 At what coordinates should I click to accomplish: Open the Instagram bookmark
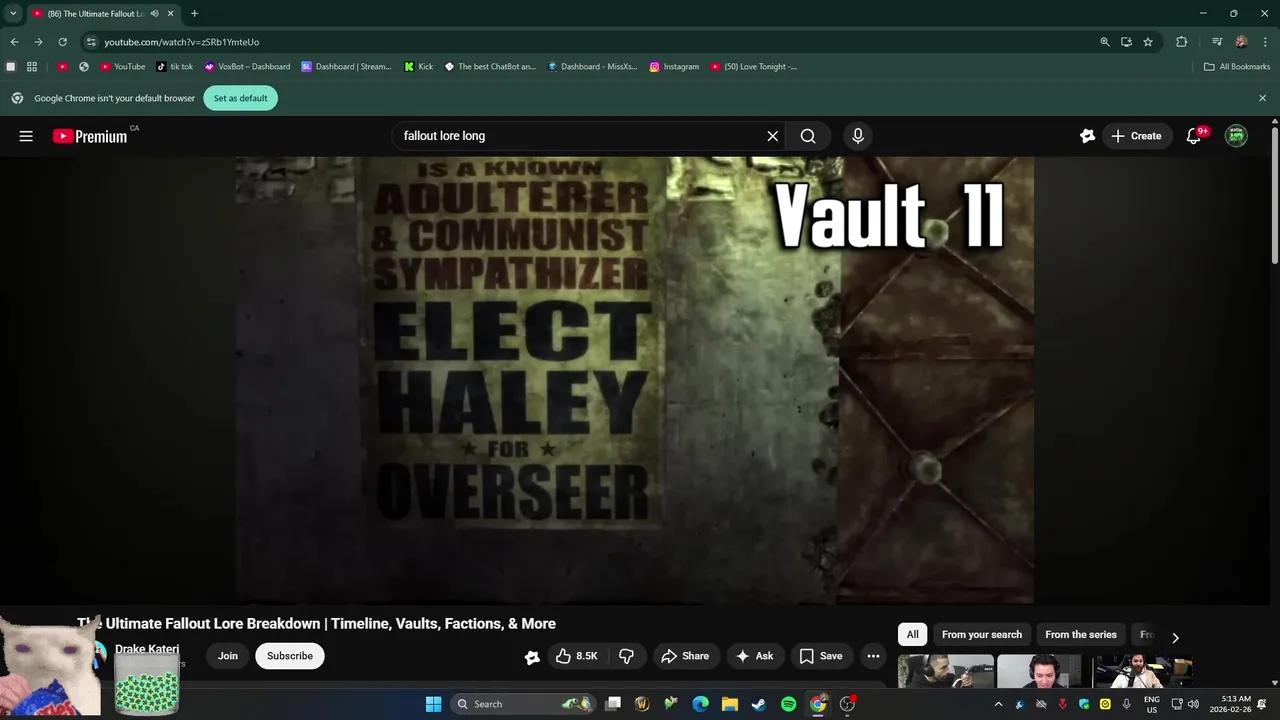674,67
